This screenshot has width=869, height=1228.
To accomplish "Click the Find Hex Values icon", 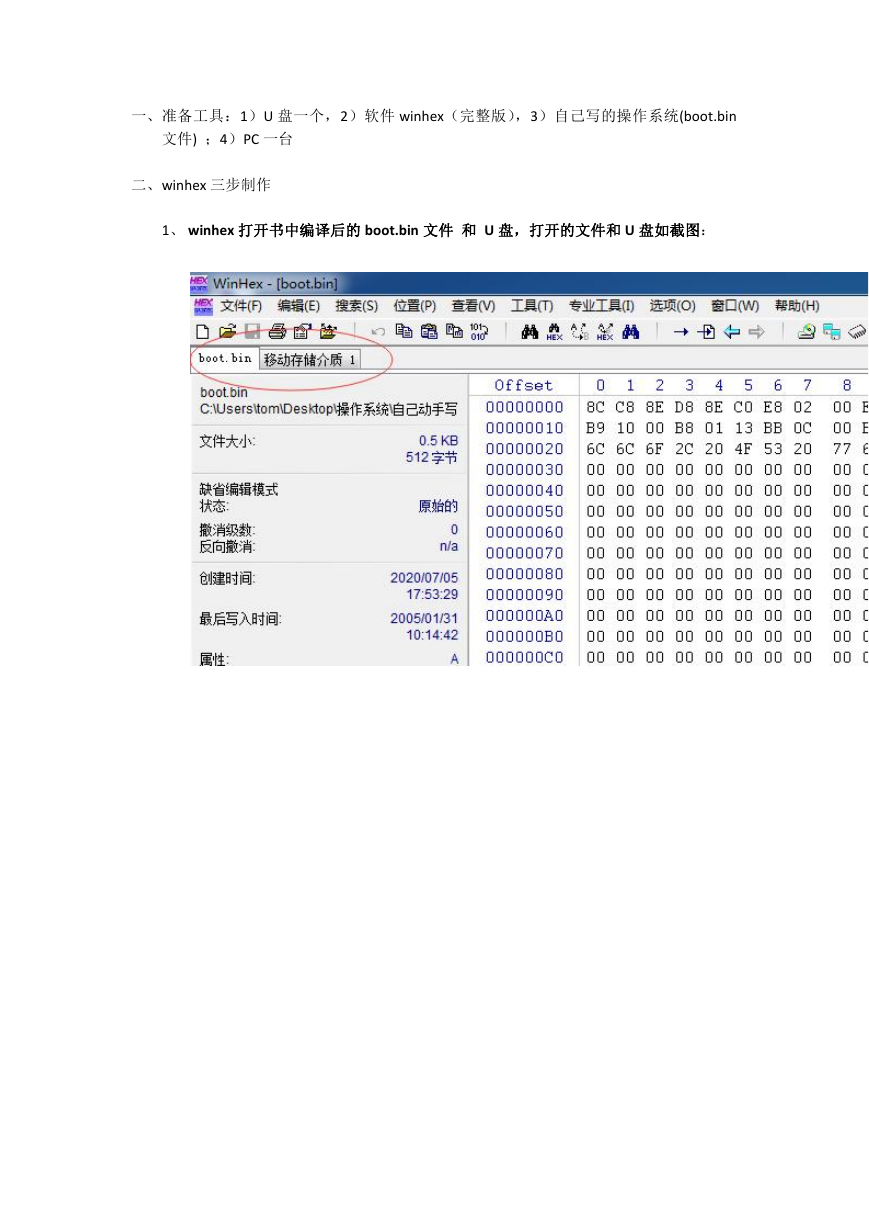I will [x=554, y=332].
